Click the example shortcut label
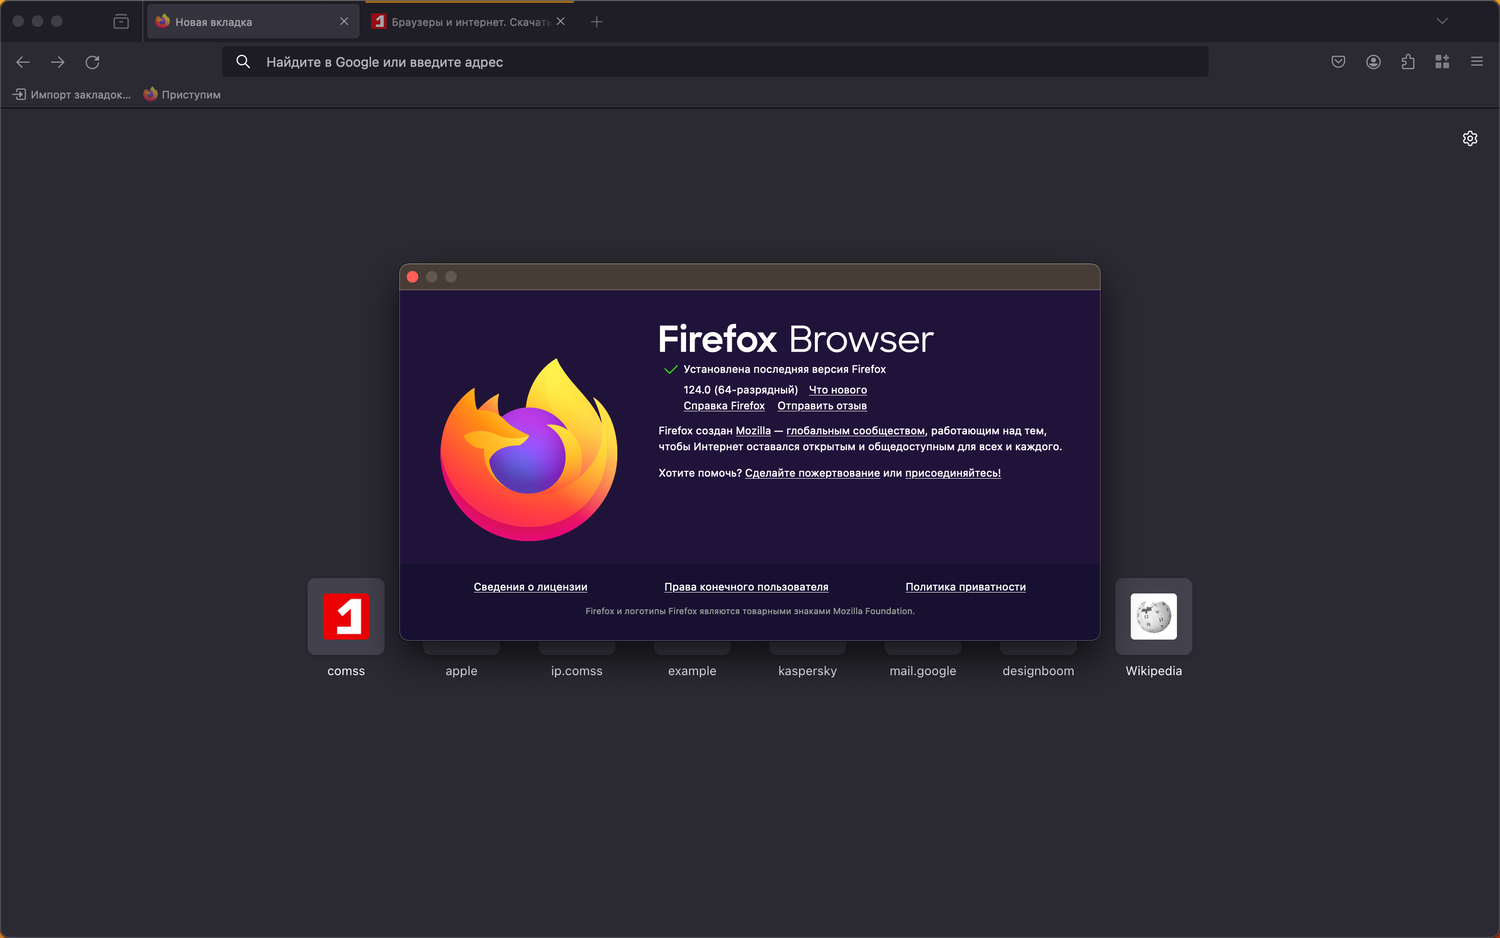The image size is (1500, 938). click(x=692, y=671)
